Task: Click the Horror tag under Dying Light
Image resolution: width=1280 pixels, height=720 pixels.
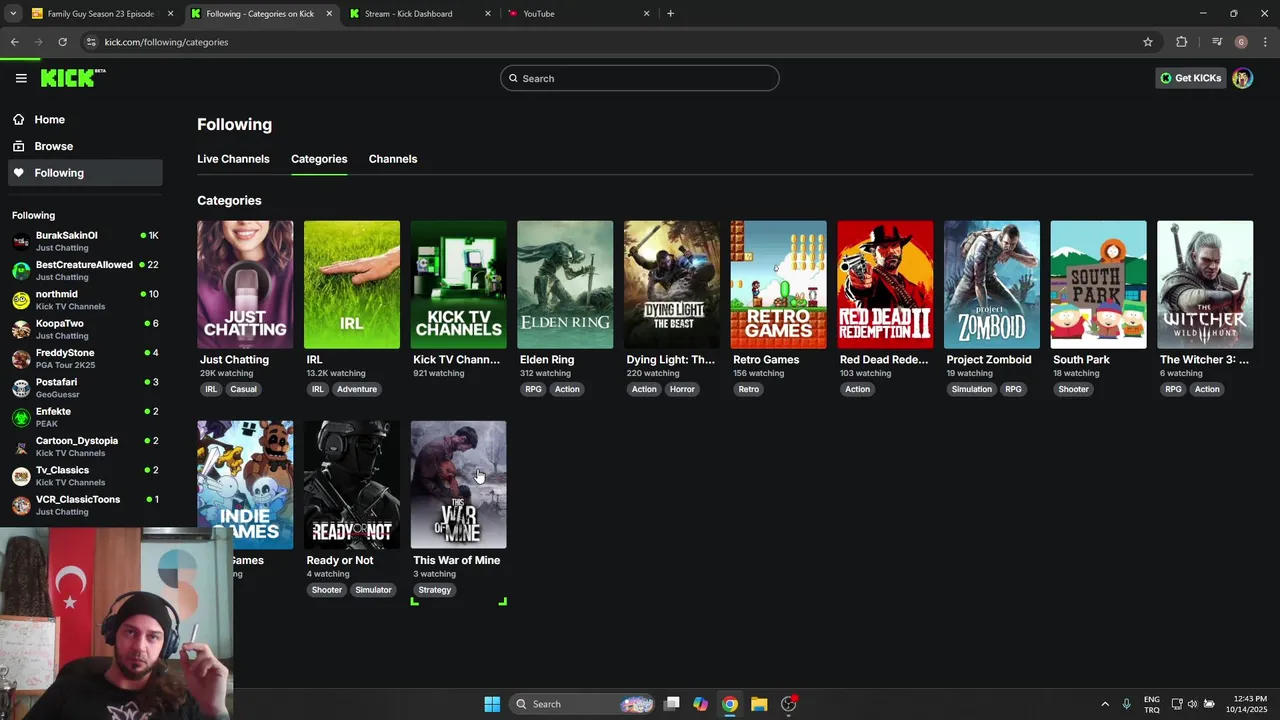Action: tap(682, 389)
